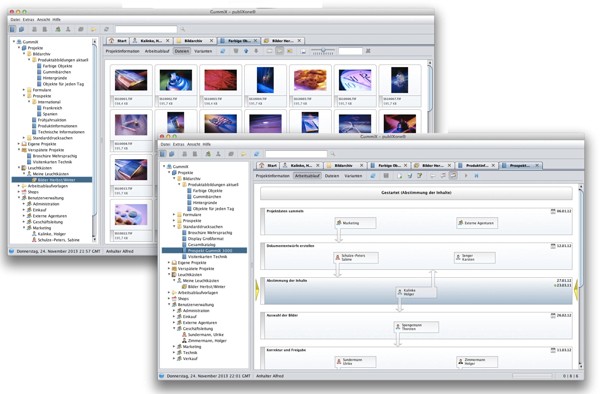Toggle the Dateien view button in back window
This screenshot has height=394, width=600.
click(x=182, y=51)
